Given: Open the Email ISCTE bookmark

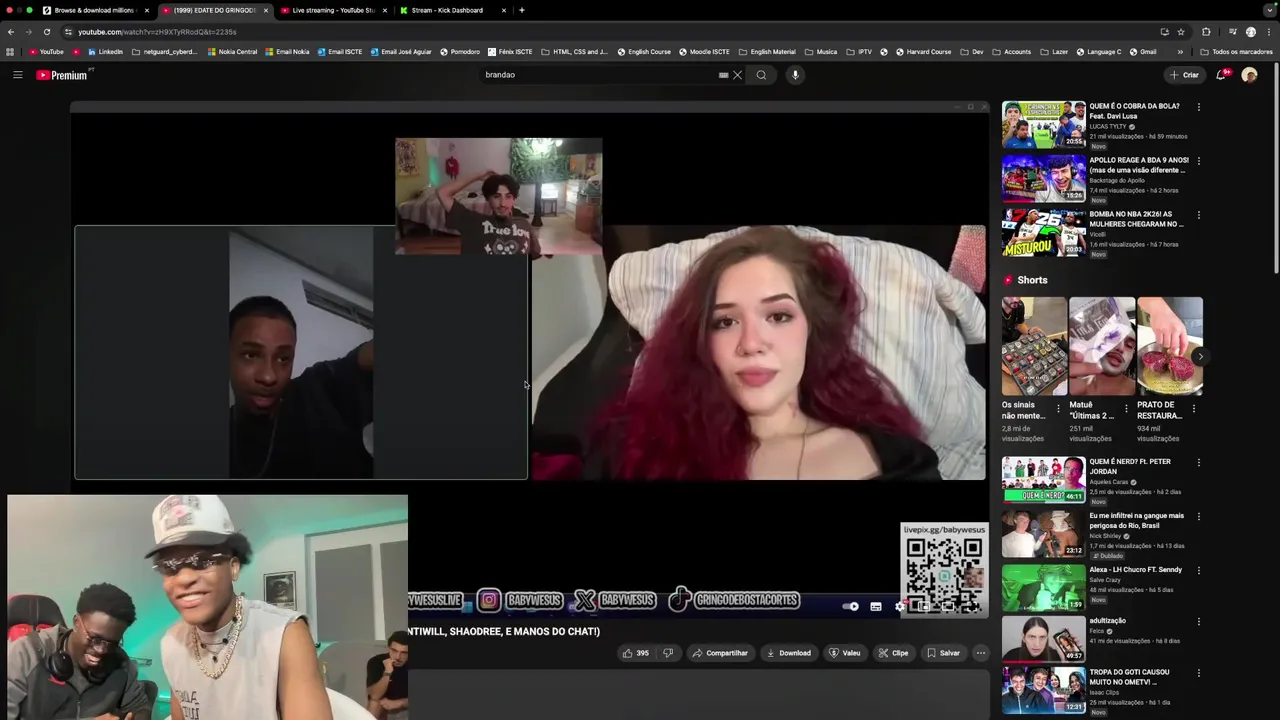Looking at the screenshot, I should click(x=340, y=52).
